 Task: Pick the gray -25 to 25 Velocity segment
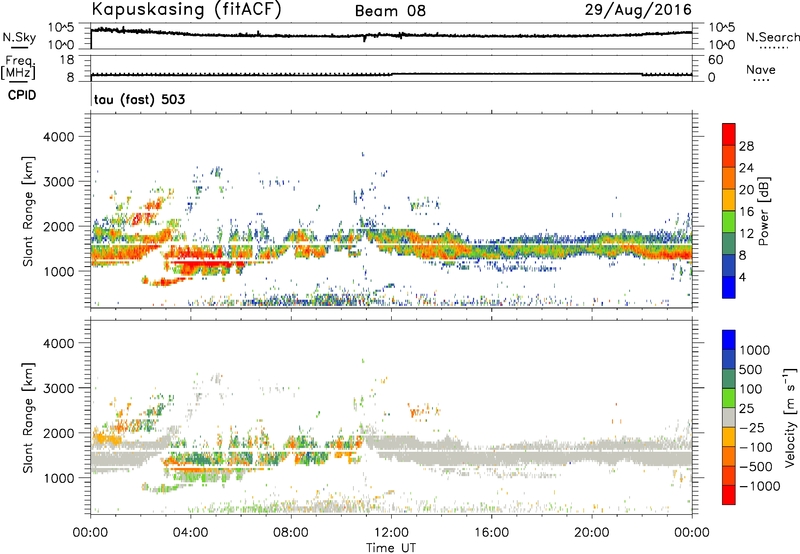[729, 417]
